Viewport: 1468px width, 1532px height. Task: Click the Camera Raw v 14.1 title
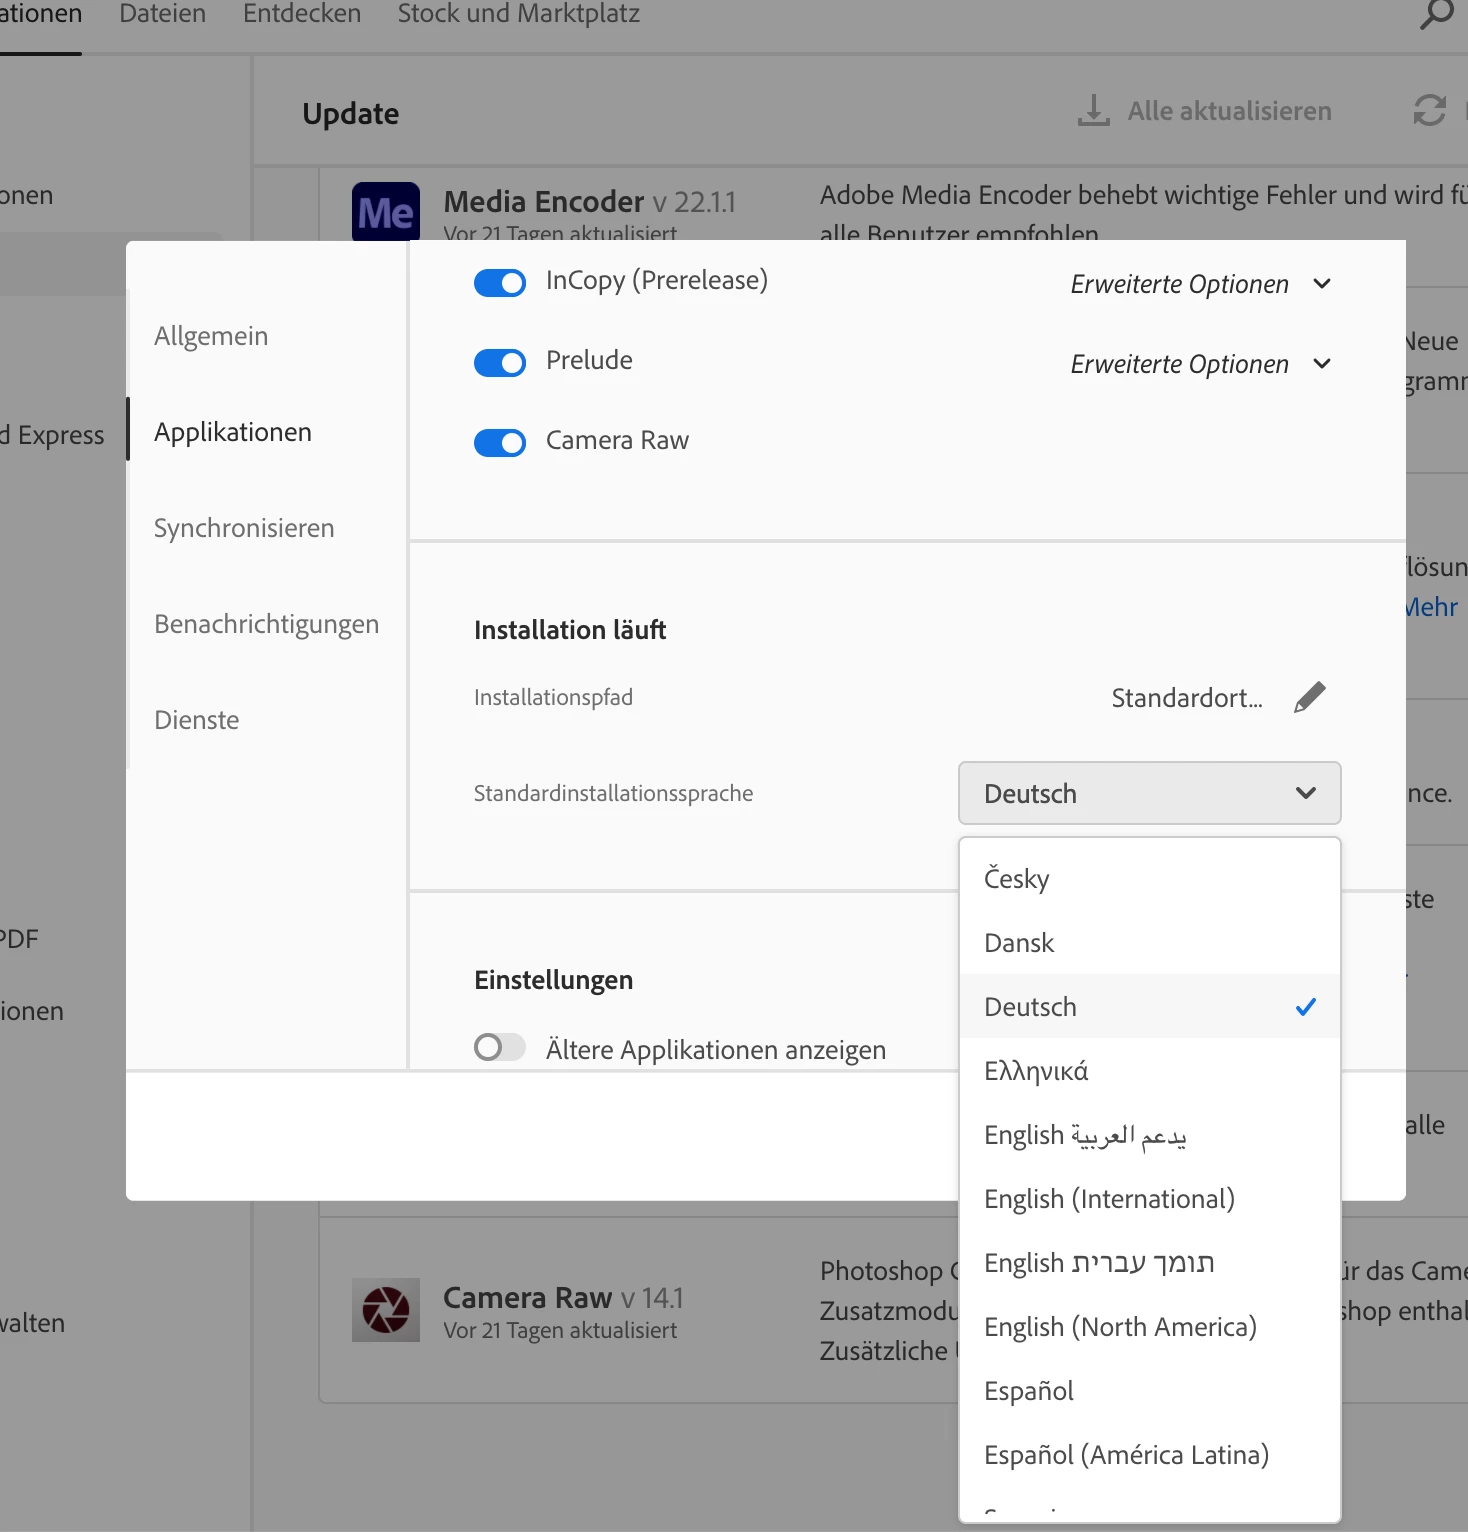pyautogui.click(x=563, y=1298)
